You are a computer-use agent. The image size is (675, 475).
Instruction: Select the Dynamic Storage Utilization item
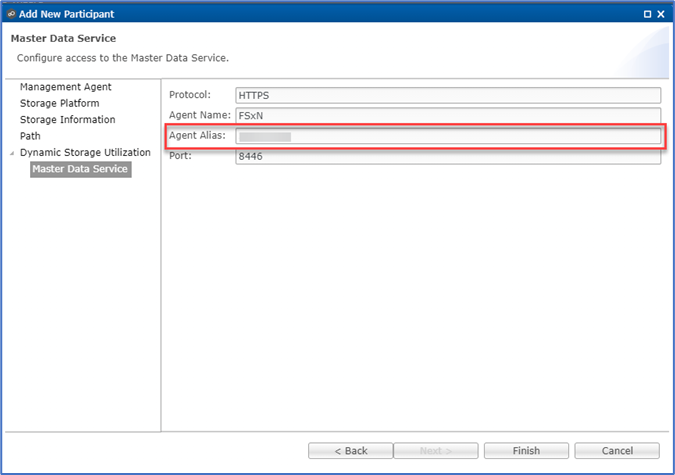(x=85, y=153)
